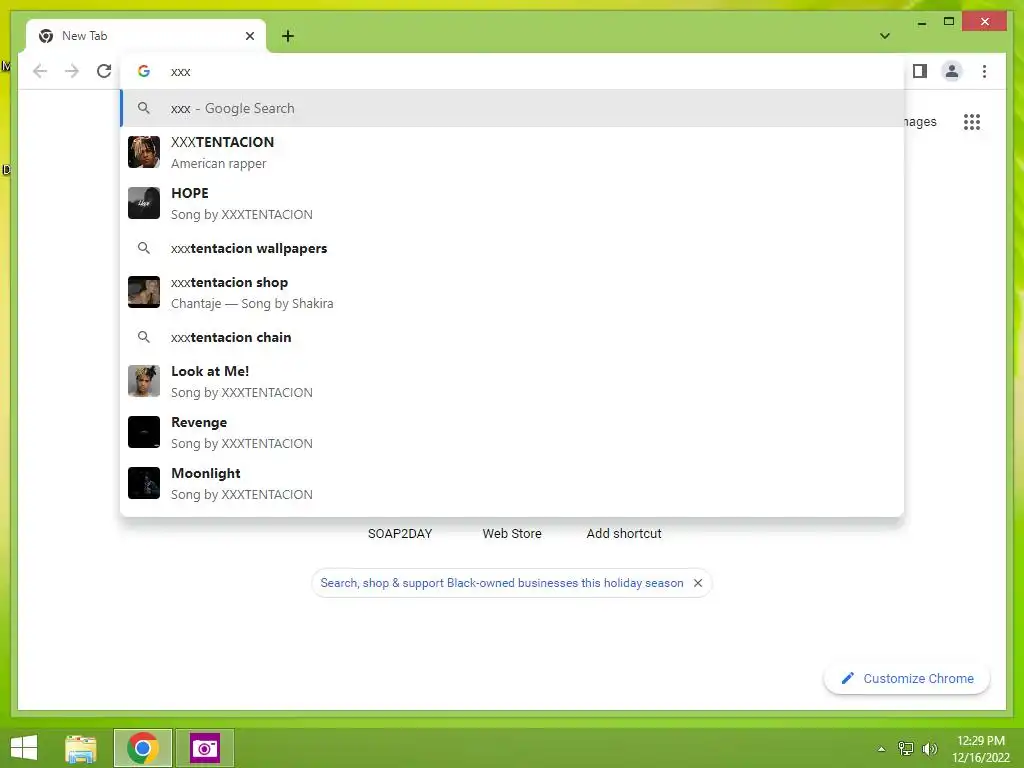Click the Chrome taskbar icon
Screen dimensions: 1024x768
[x=143, y=748]
